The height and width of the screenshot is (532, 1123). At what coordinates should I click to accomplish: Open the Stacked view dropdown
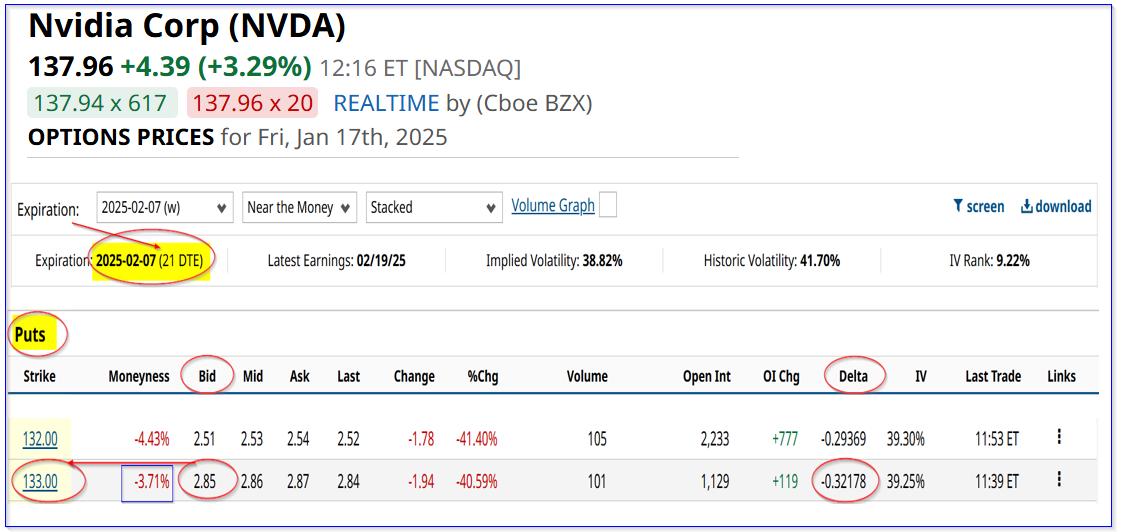pos(433,208)
